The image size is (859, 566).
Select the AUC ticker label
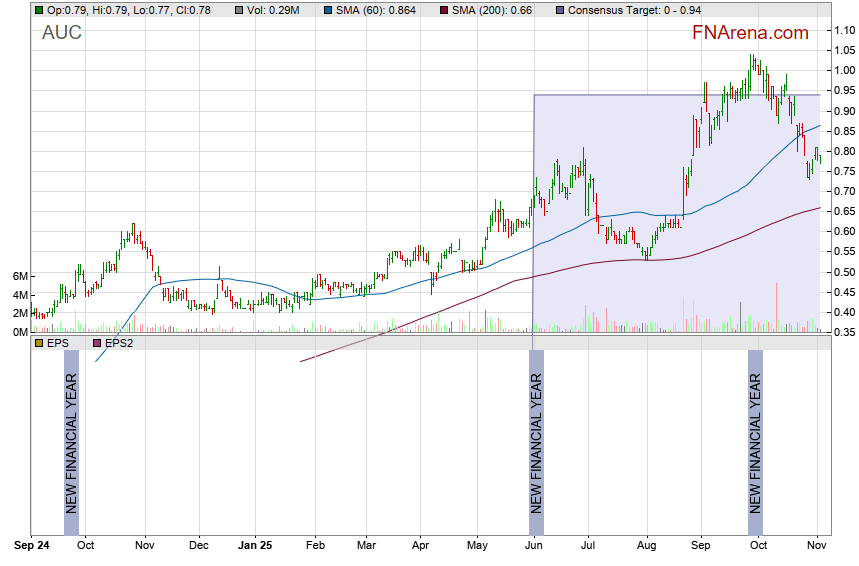62,33
